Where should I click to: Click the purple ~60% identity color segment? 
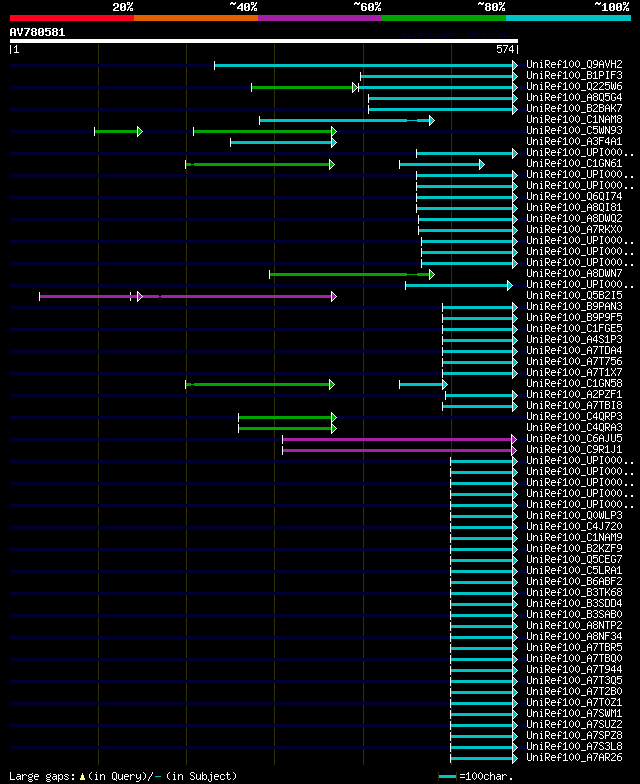[x=320, y=18]
